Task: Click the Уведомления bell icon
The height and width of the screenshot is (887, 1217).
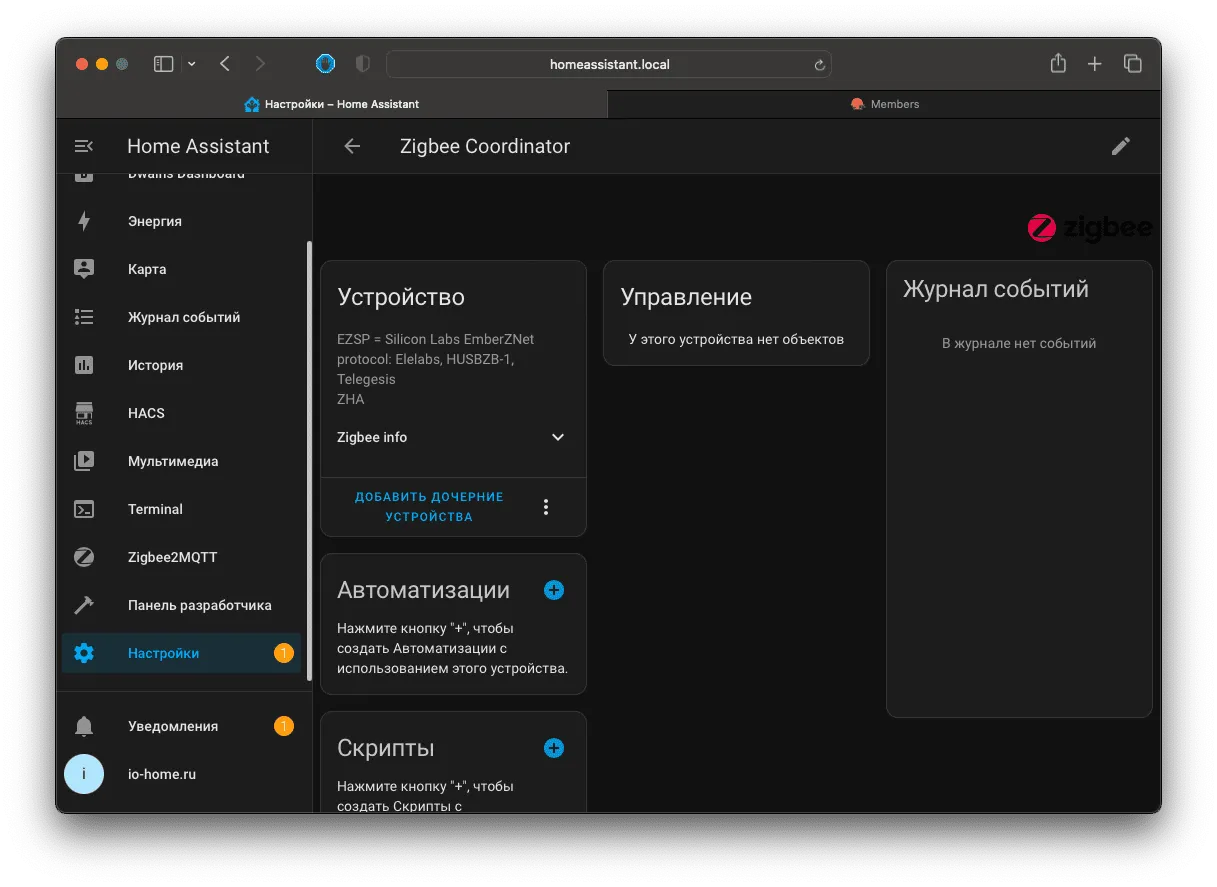Action: 84,726
